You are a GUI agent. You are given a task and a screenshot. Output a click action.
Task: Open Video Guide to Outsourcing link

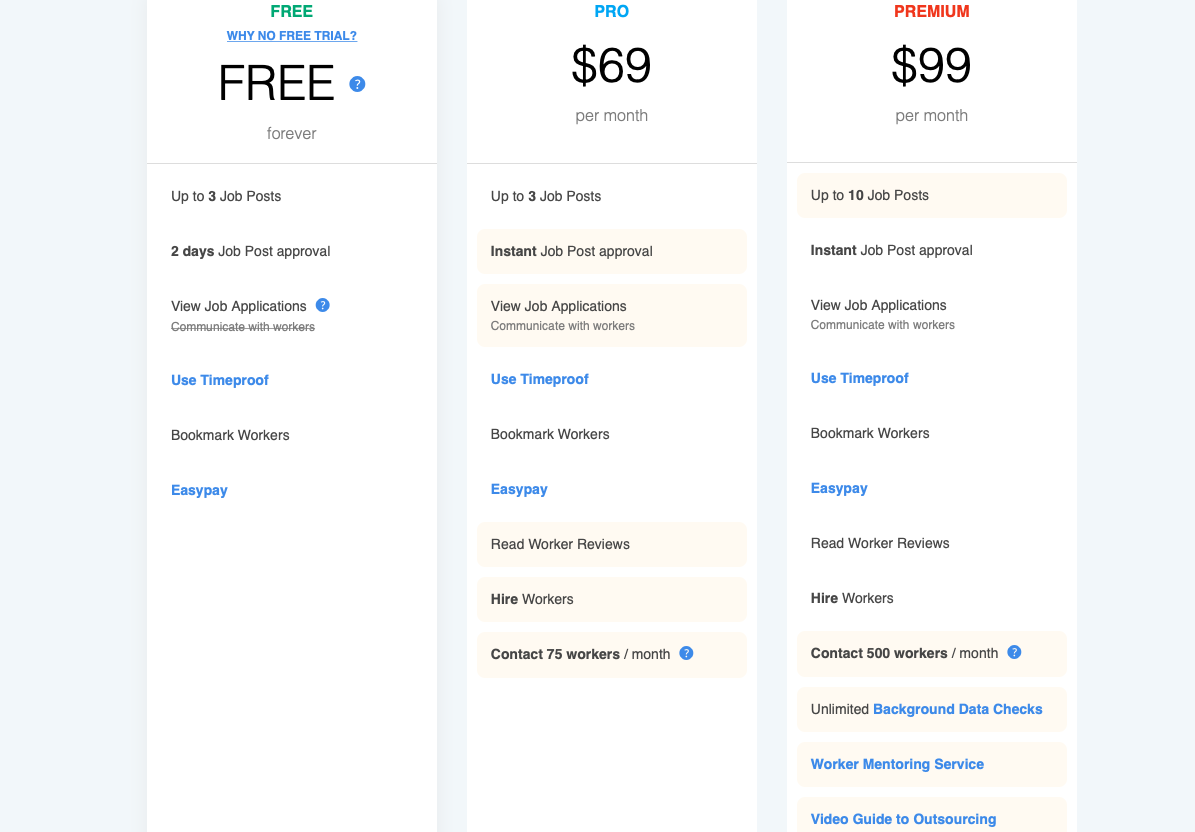point(903,819)
